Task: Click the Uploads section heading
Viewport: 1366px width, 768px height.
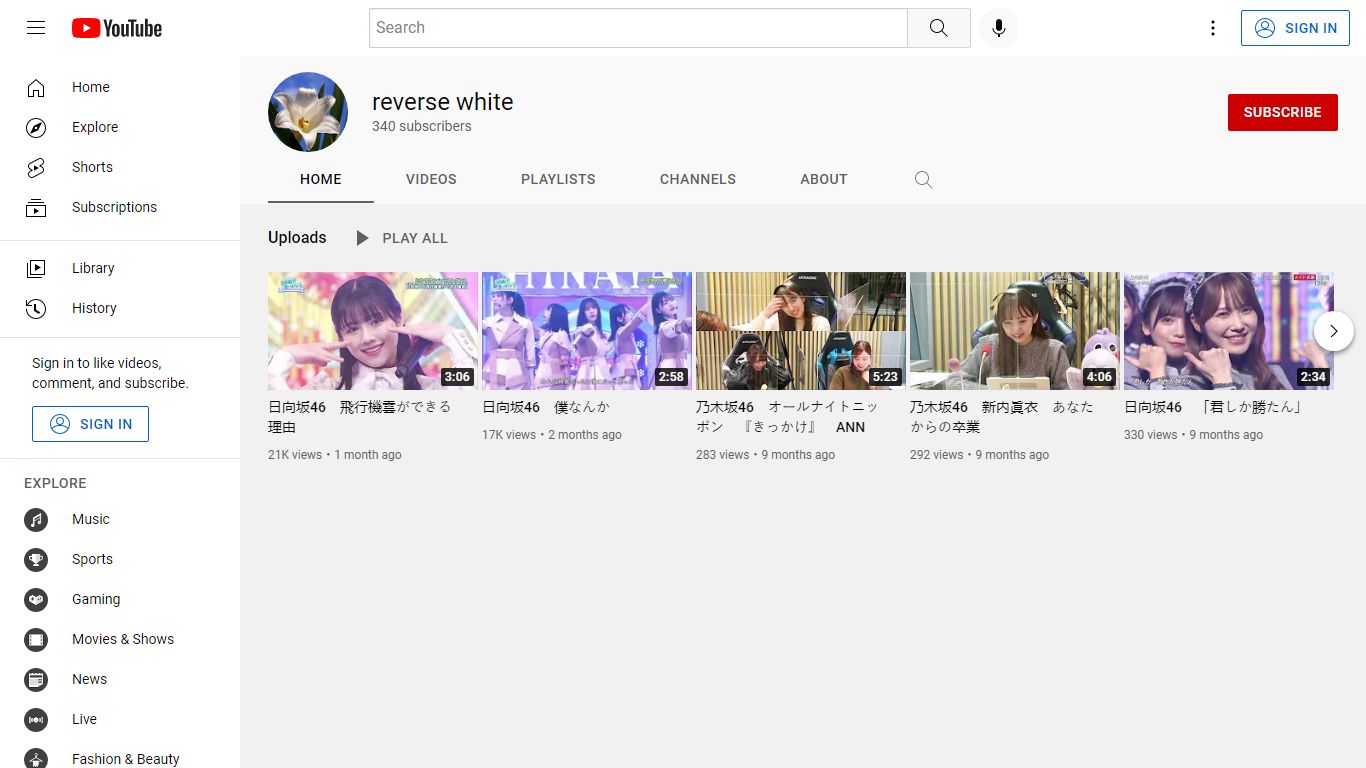Action: [297, 237]
